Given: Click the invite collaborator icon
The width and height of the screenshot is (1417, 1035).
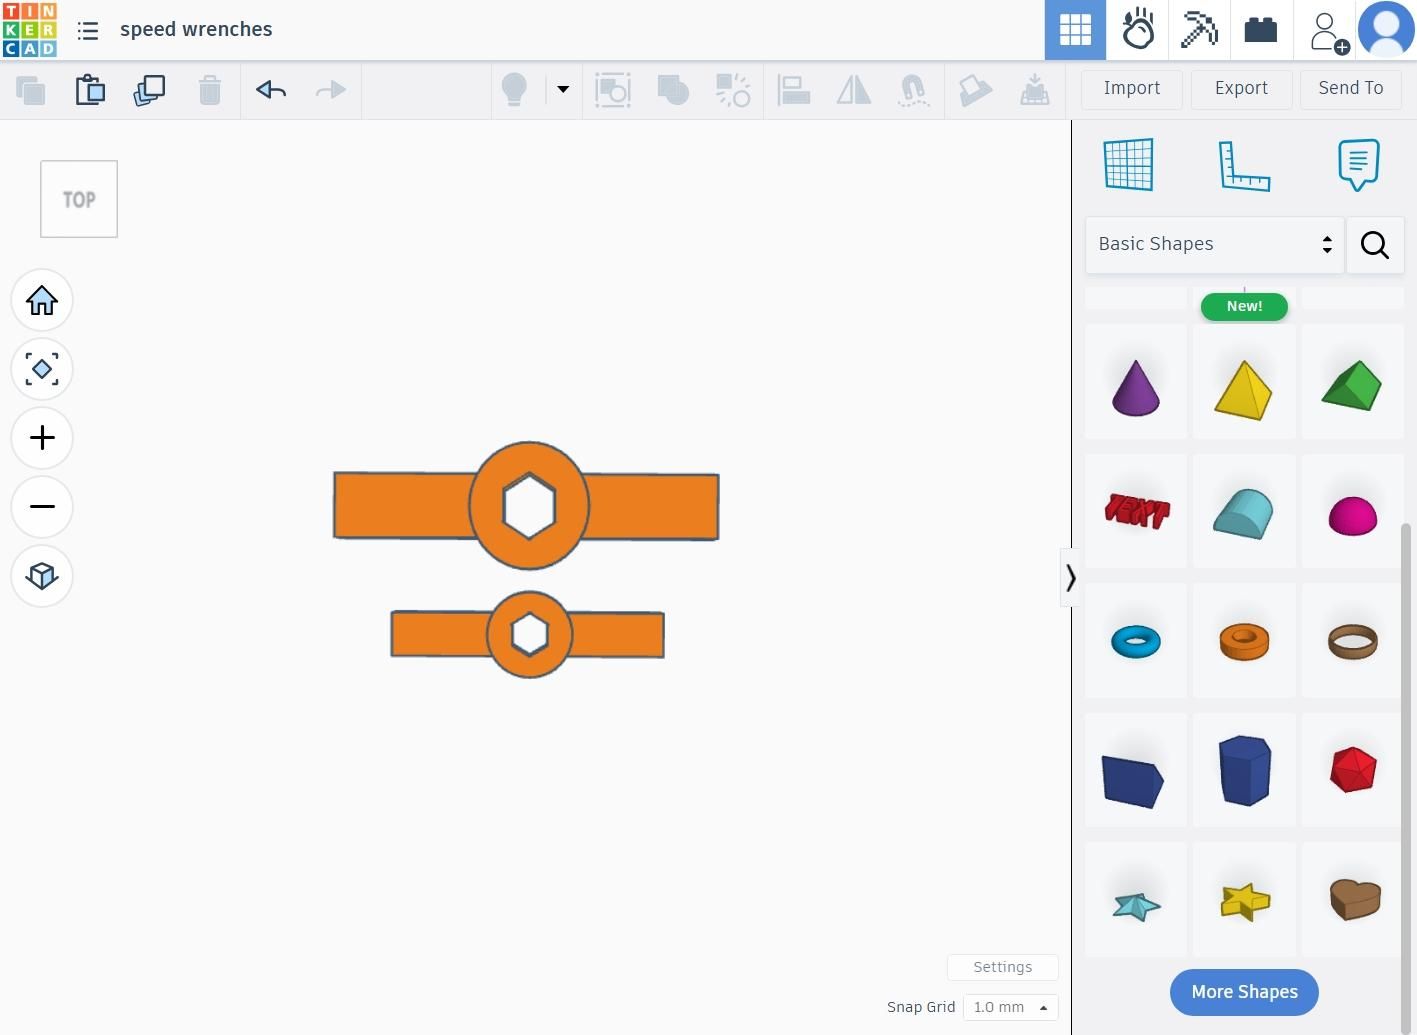Looking at the screenshot, I should point(1328,32).
